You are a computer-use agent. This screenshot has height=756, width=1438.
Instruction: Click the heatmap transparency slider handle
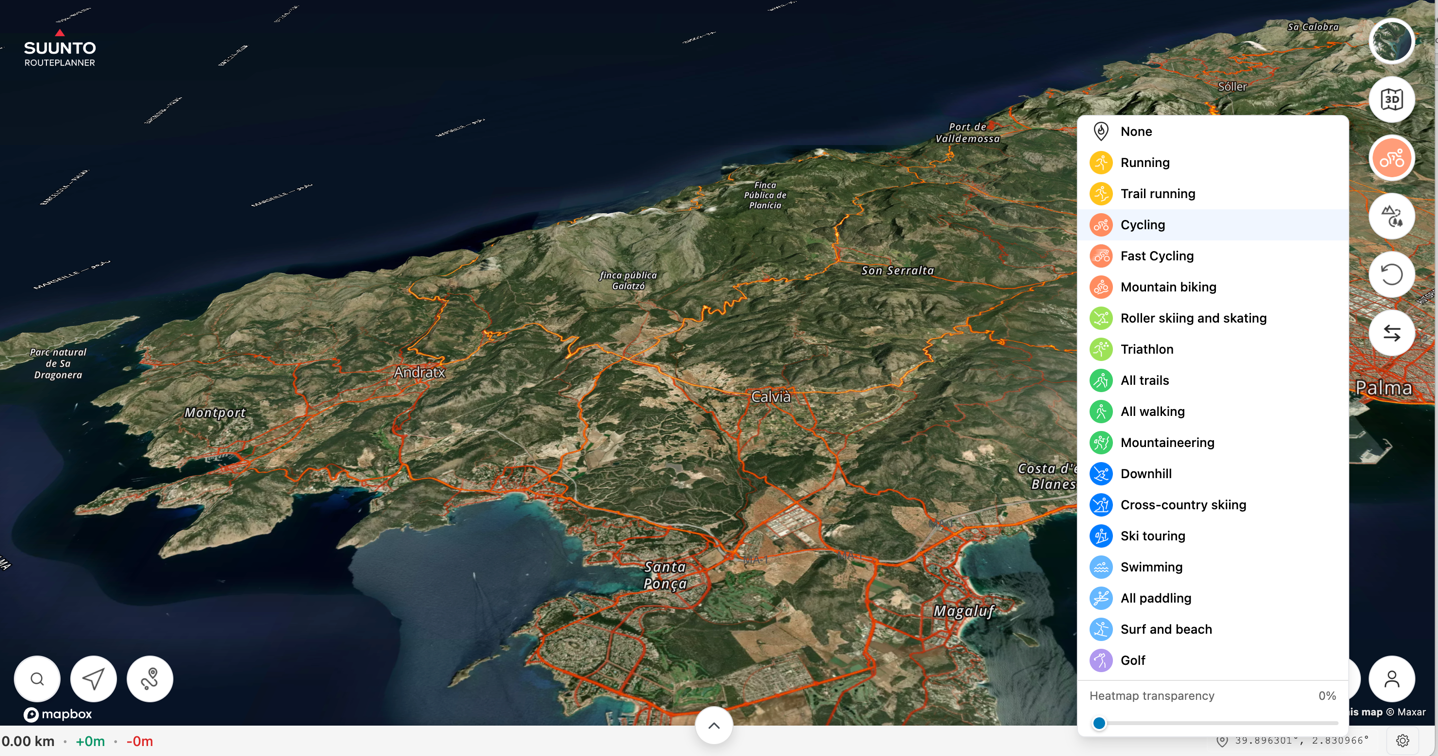[x=1099, y=723]
